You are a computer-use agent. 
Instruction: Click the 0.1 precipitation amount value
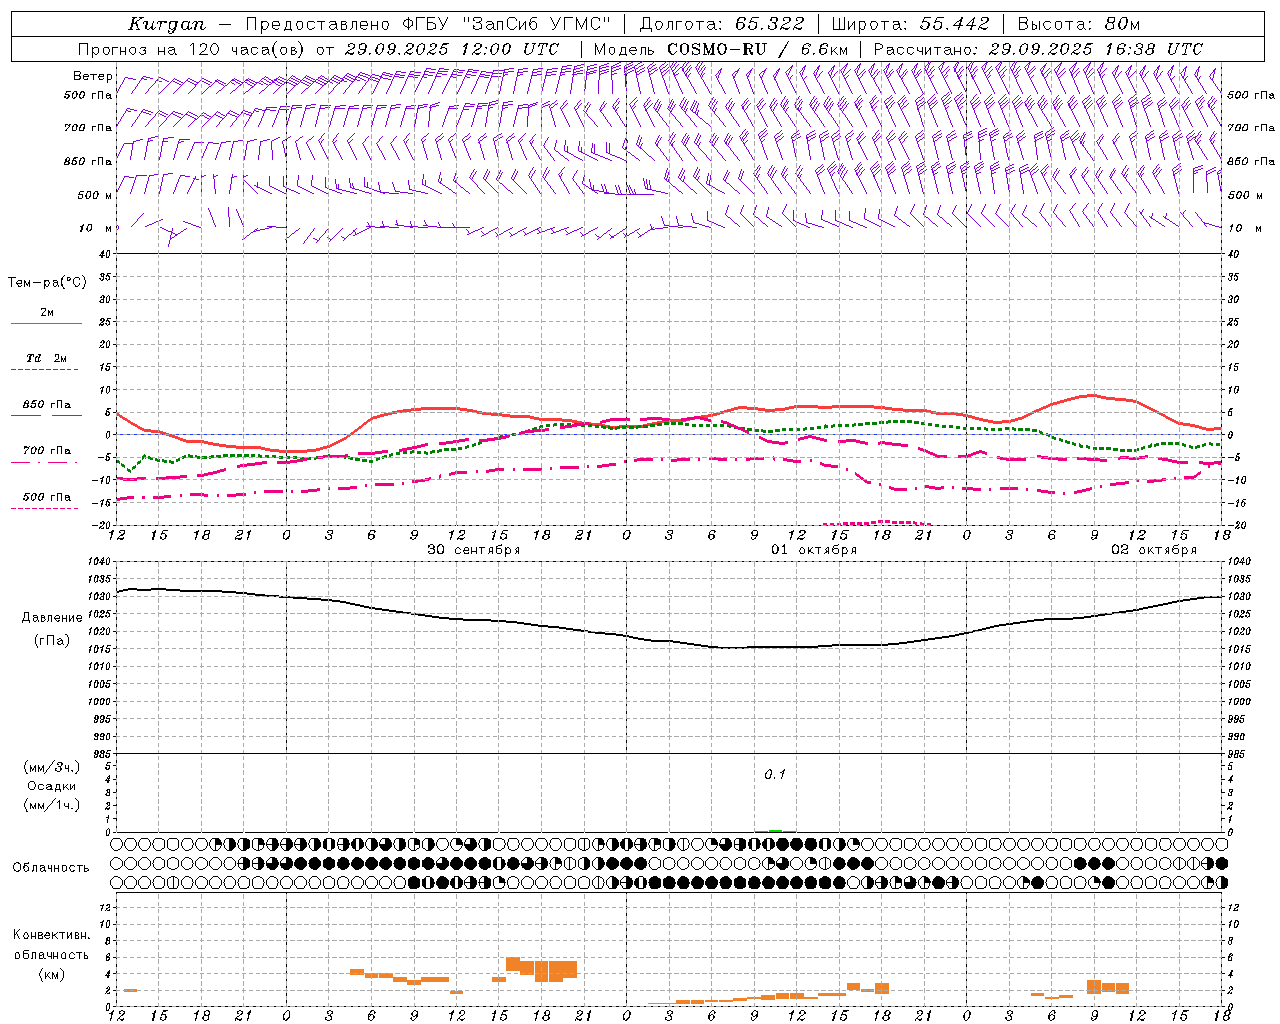775,775
